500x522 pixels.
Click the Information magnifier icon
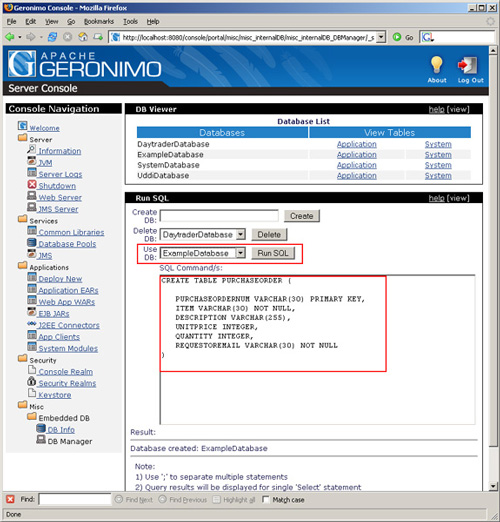[31, 149]
